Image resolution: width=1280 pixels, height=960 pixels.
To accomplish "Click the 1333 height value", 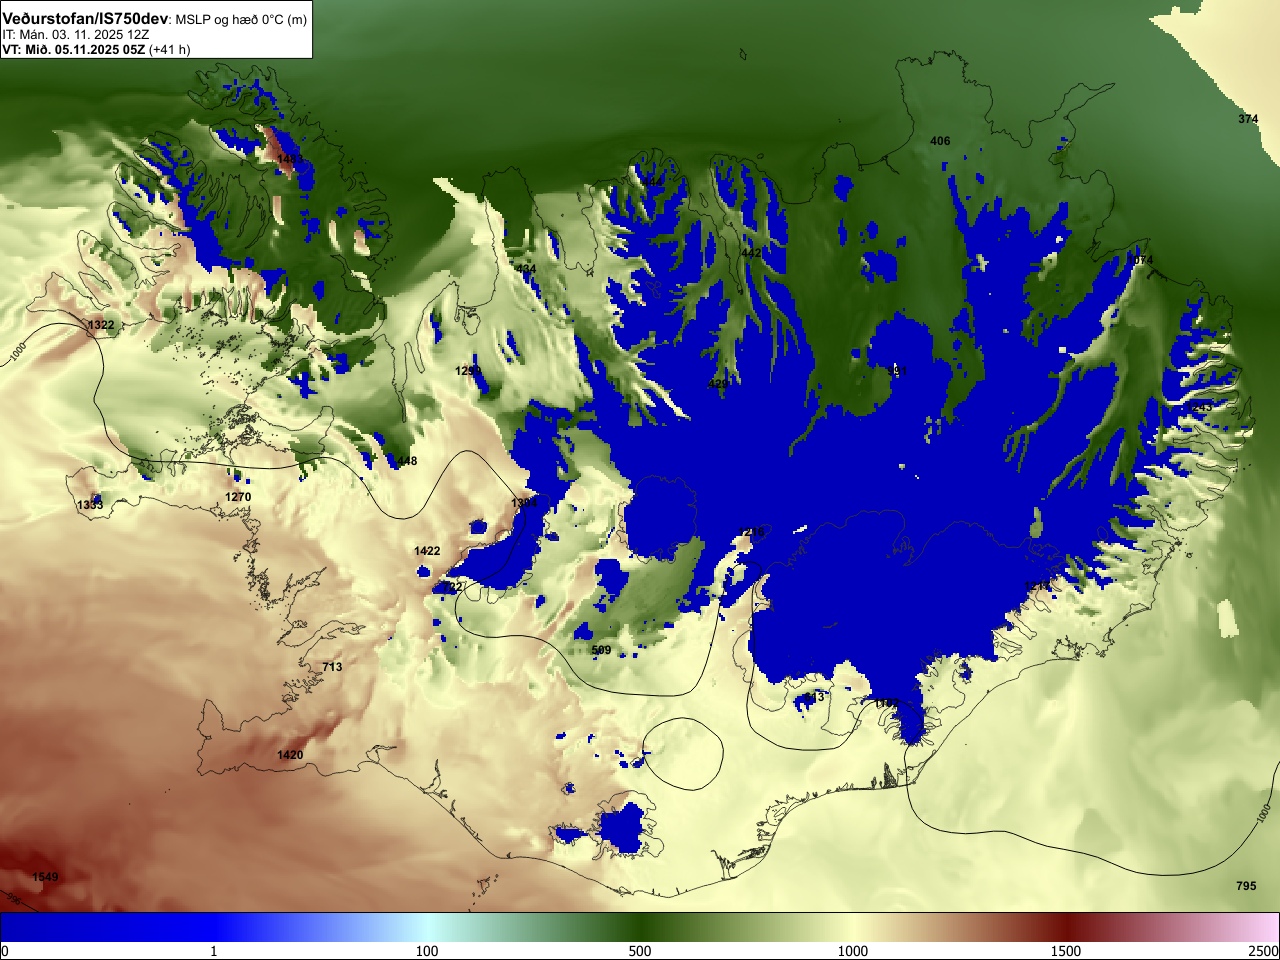I will coord(90,505).
